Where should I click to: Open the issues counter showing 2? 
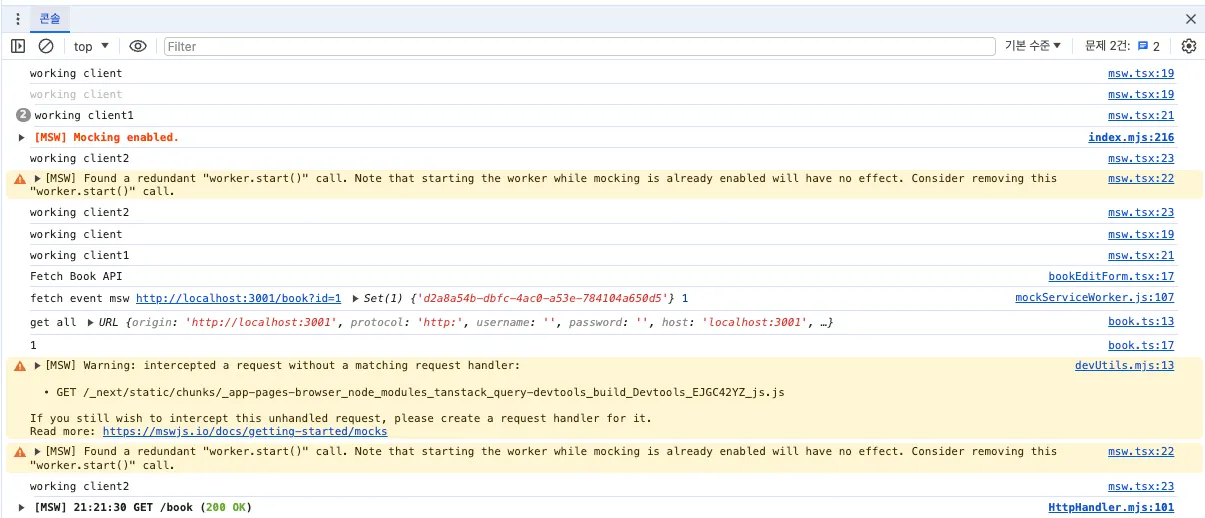pos(1149,46)
